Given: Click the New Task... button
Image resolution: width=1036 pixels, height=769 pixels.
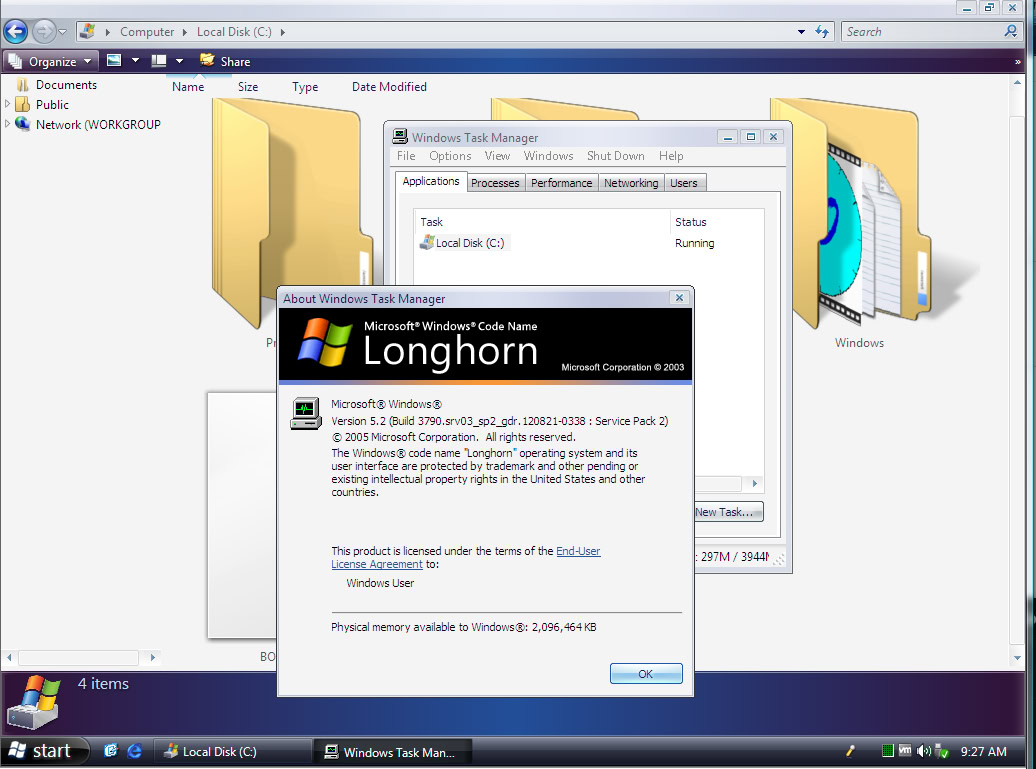Looking at the screenshot, I should click(728, 512).
